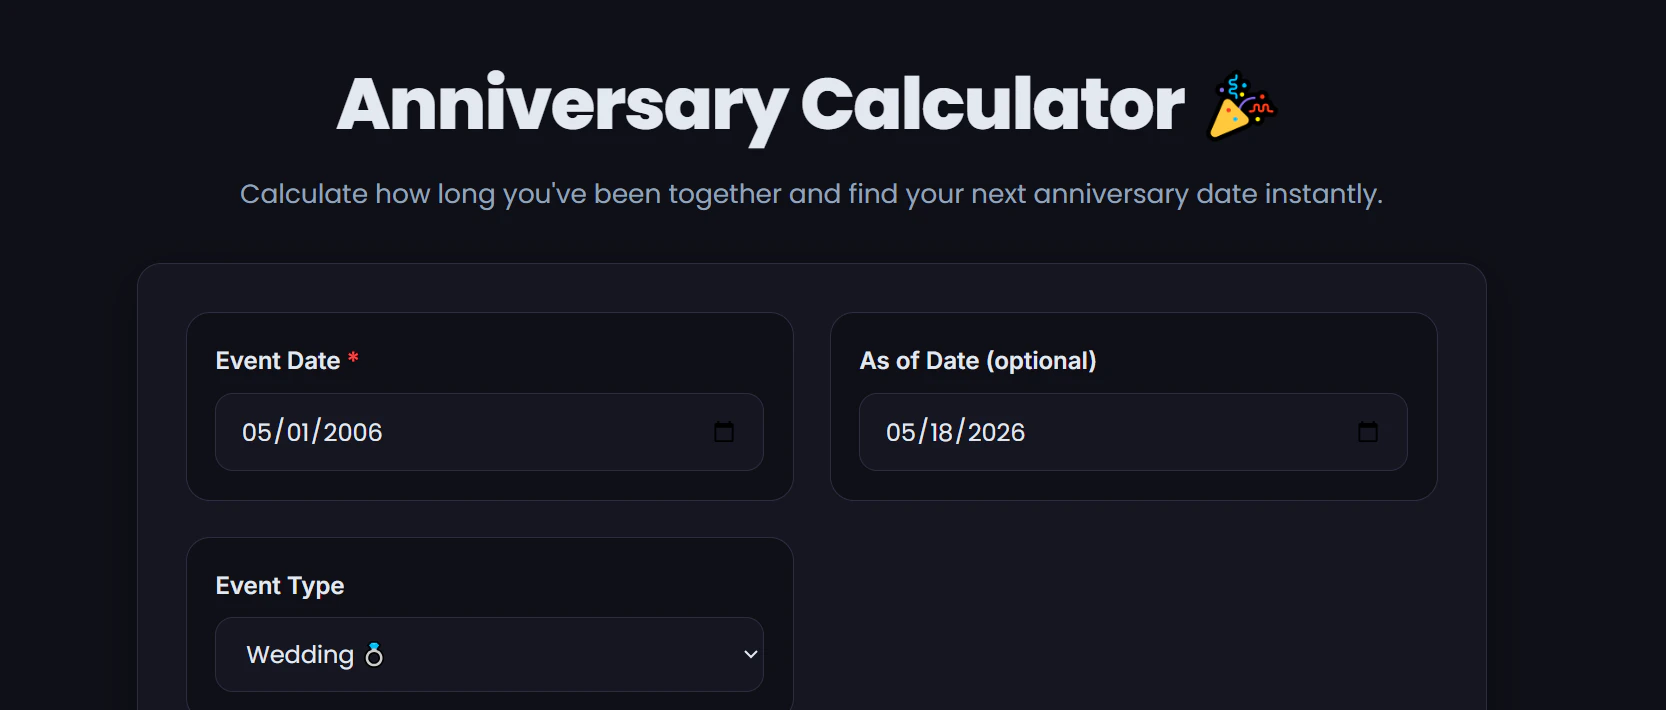The width and height of the screenshot is (1666, 710).
Task: Click the subtitle text about anniversary date
Action: (x=811, y=194)
